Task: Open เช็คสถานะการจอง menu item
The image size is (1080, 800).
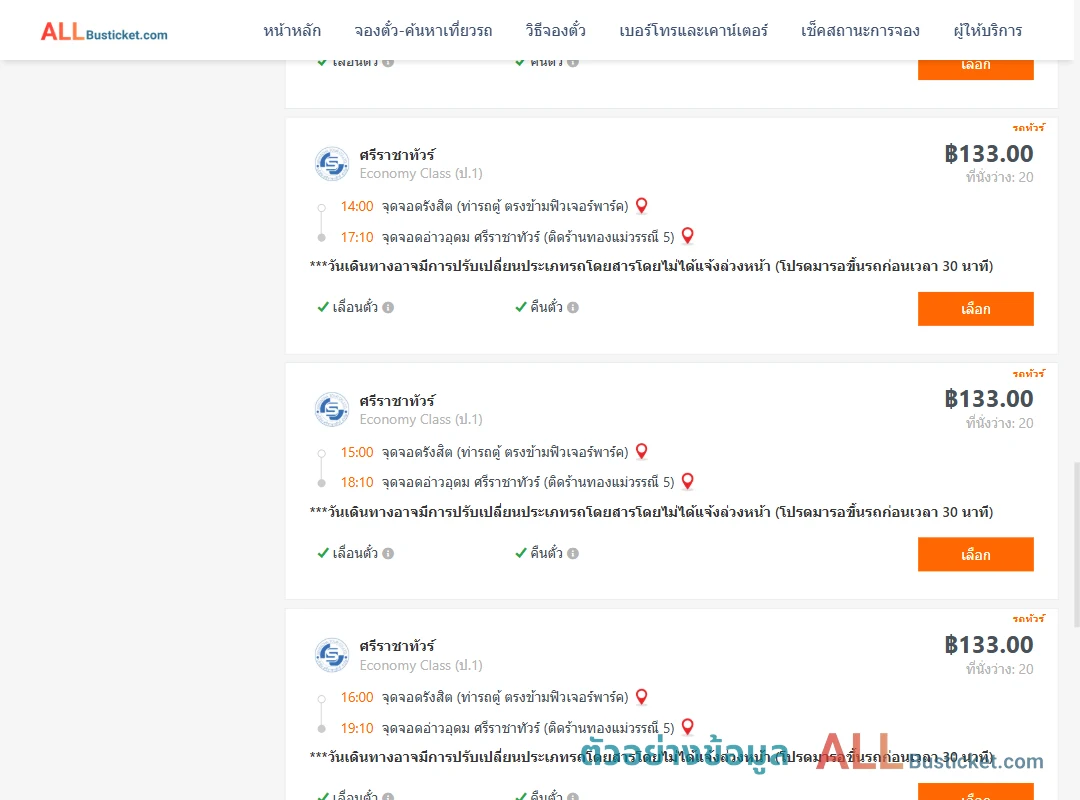Action: [860, 31]
